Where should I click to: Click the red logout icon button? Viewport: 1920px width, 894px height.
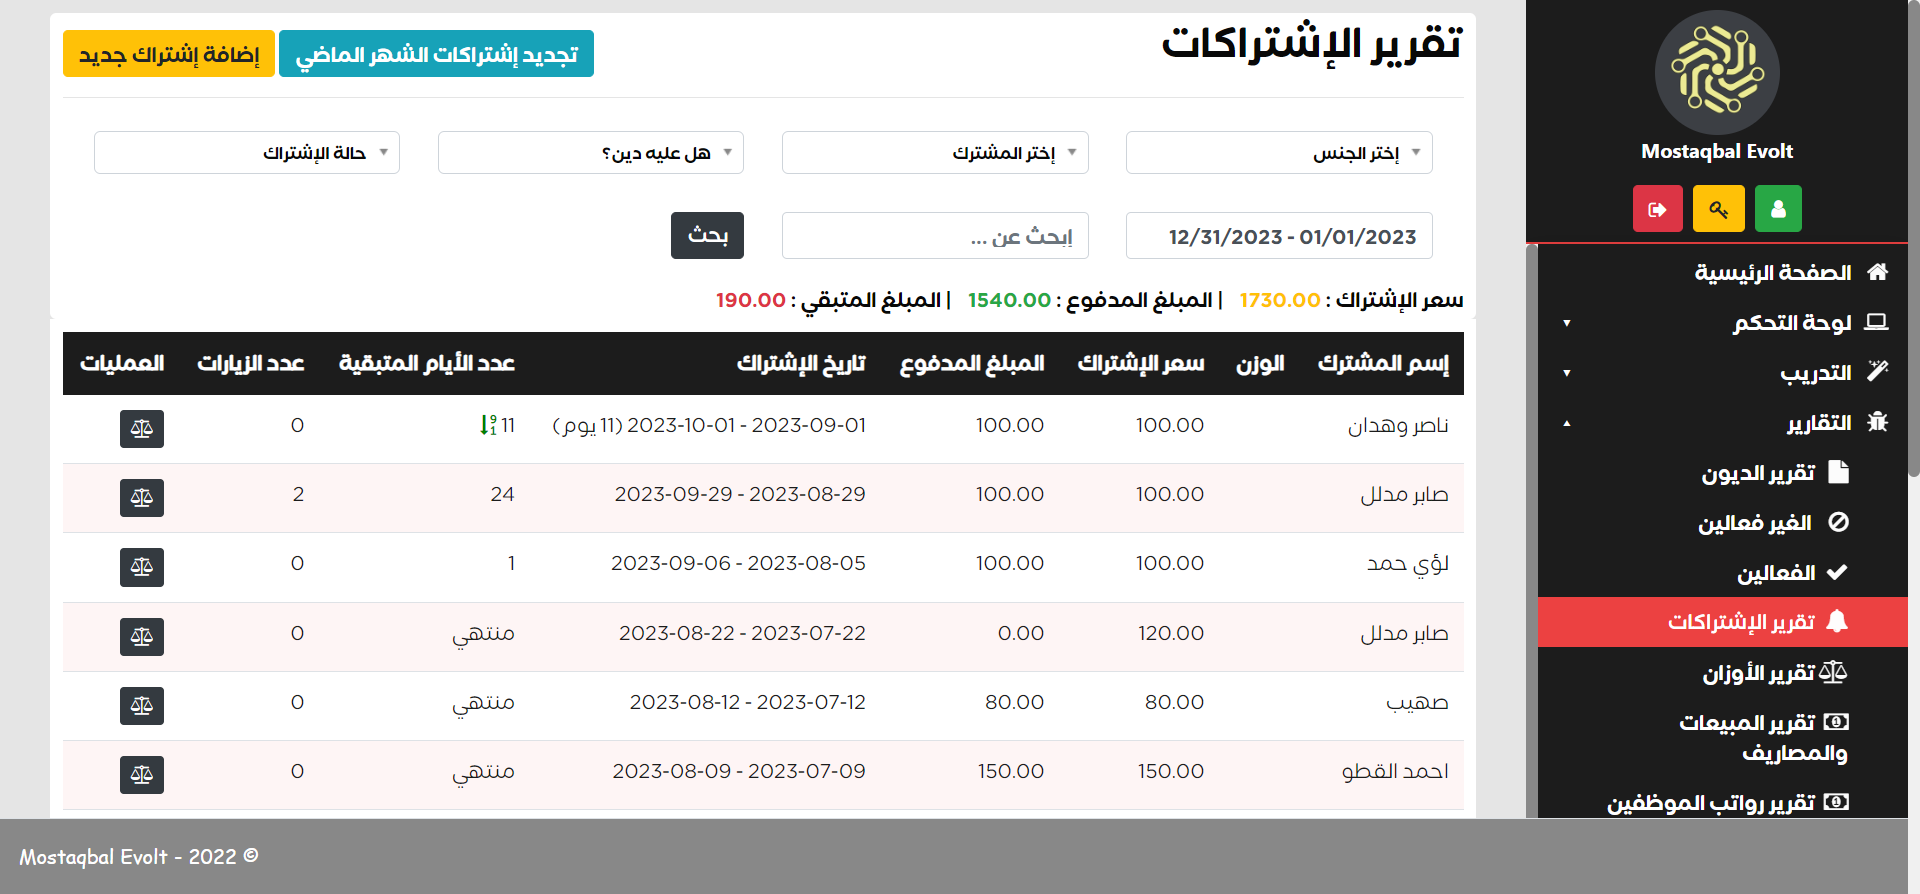click(x=1657, y=209)
